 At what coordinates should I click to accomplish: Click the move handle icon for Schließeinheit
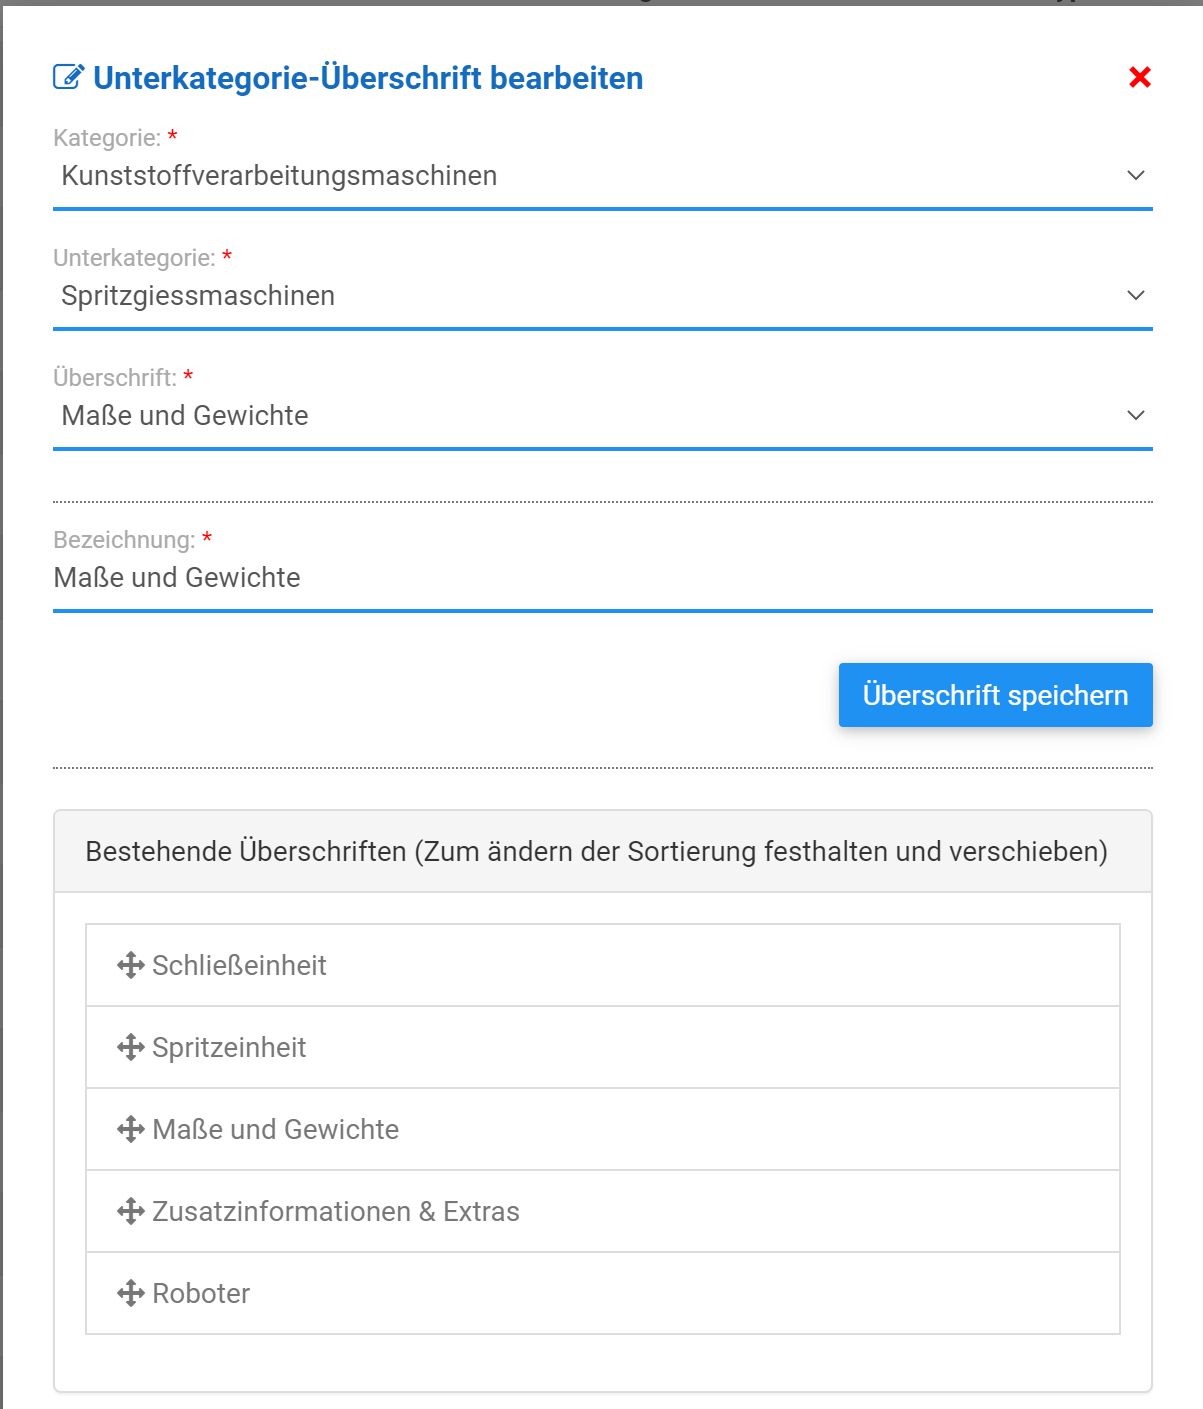coord(131,965)
